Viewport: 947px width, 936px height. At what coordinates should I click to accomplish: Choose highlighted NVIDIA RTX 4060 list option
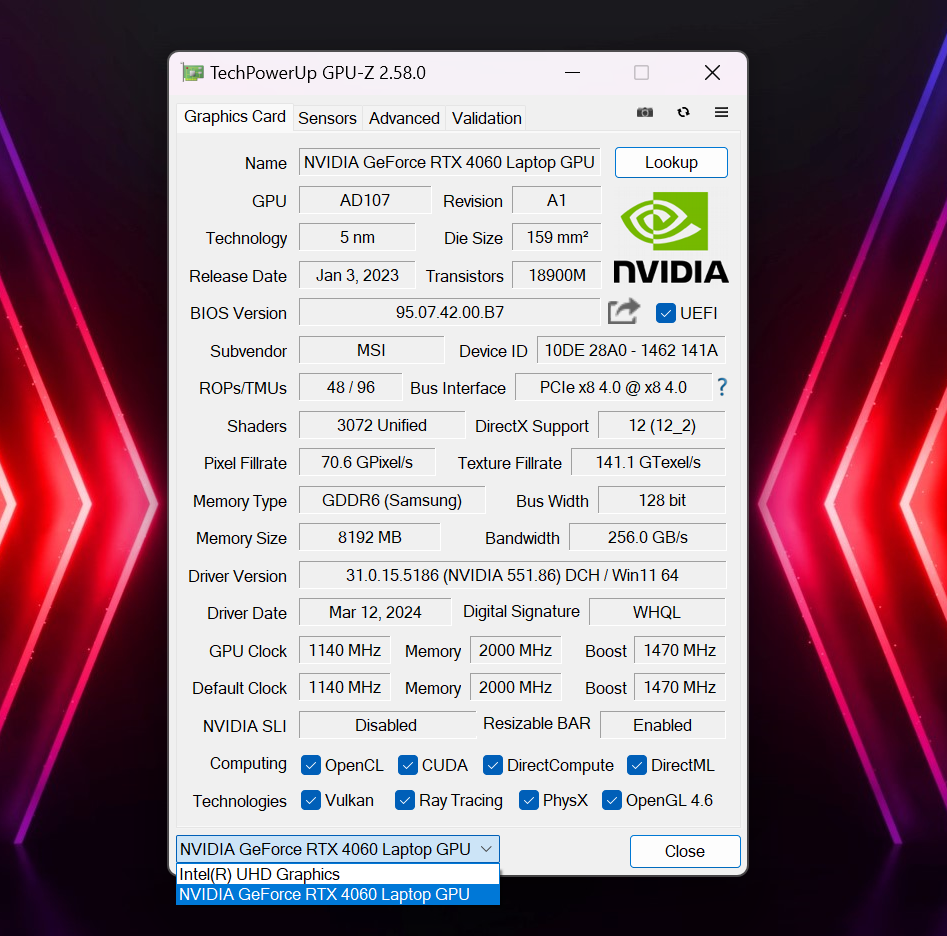tap(338, 894)
